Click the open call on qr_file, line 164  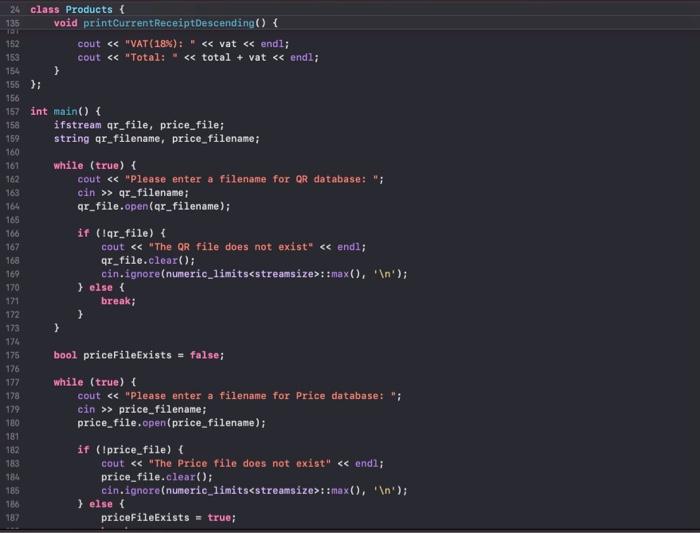tap(136, 206)
